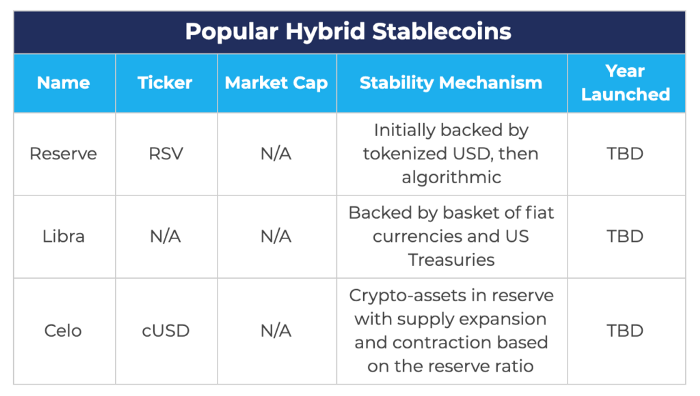Click the Popular Hybrid Stablecoins title
The width and height of the screenshot is (700, 396).
pyautogui.click(x=348, y=32)
